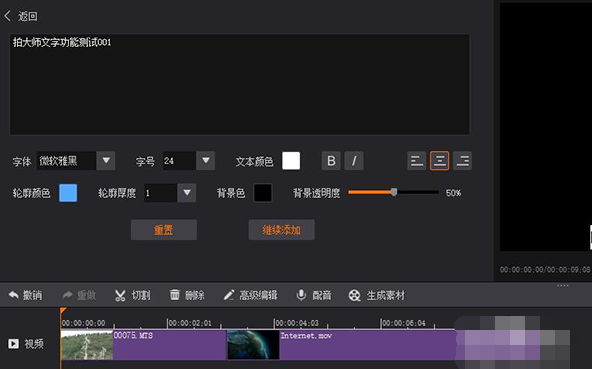The width and height of the screenshot is (592, 369).
Task: Click inside the text editing box
Action: pyautogui.click(x=240, y=84)
